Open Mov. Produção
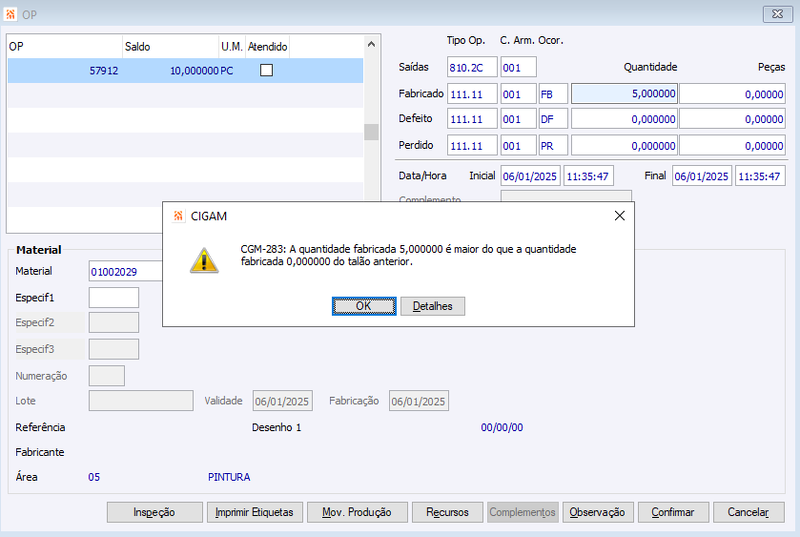Screen dimensions: 800x537 pos(357,512)
